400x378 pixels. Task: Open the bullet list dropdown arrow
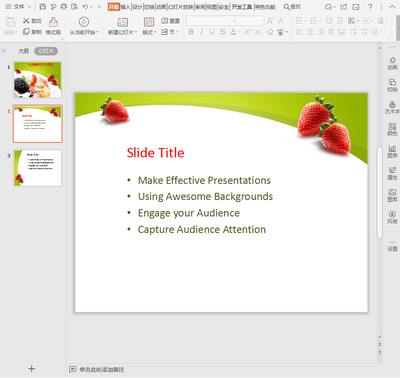[x=305, y=21]
